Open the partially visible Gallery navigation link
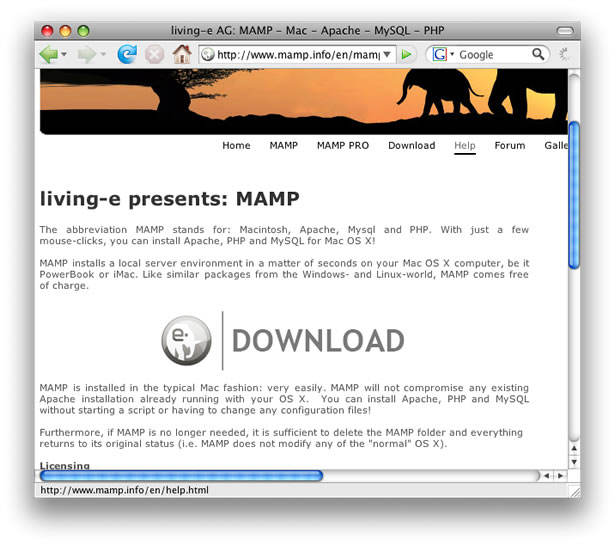Image resolution: width=615 pixels, height=545 pixels. [556, 145]
